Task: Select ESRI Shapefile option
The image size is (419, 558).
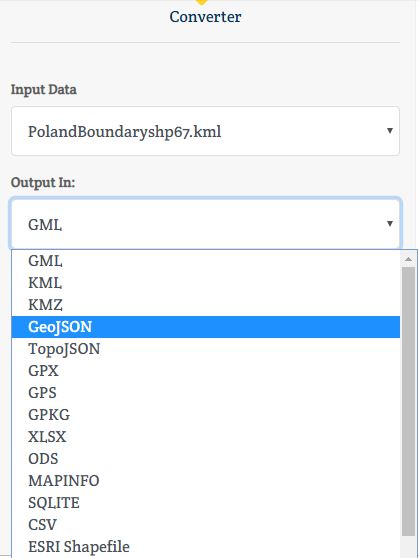Action: click(206, 547)
